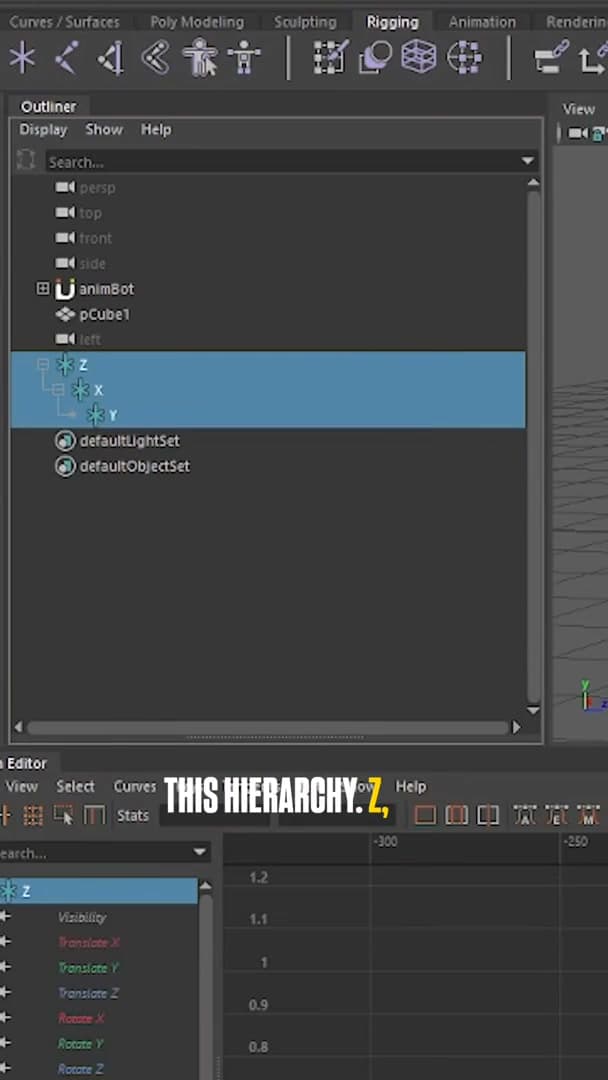608x1080 pixels.
Task: Click the tangent icon labeled A
Action: point(525,816)
